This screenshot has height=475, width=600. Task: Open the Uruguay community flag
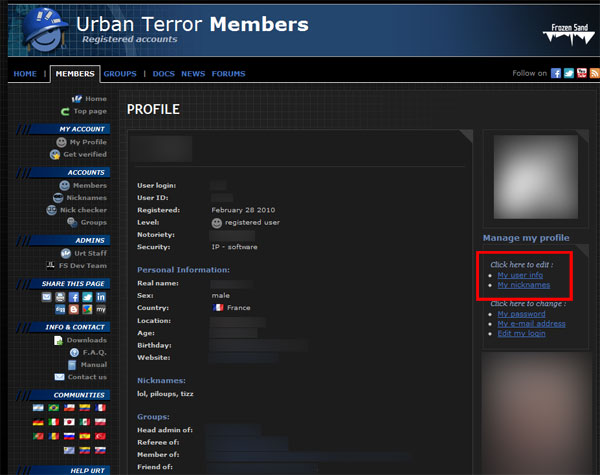tap(69, 451)
